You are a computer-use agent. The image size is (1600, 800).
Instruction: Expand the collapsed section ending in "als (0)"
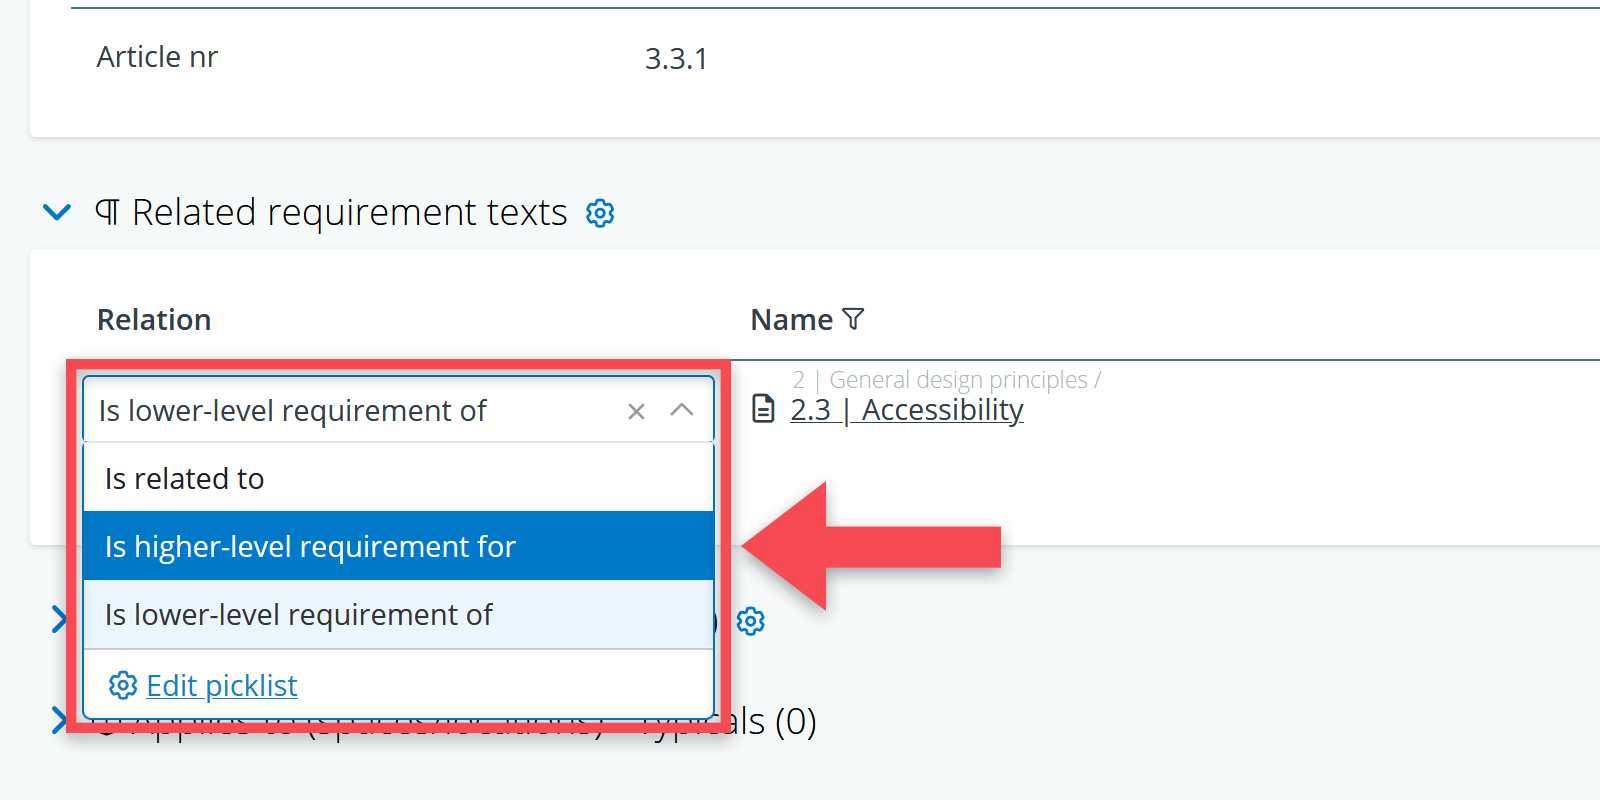click(59, 720)
